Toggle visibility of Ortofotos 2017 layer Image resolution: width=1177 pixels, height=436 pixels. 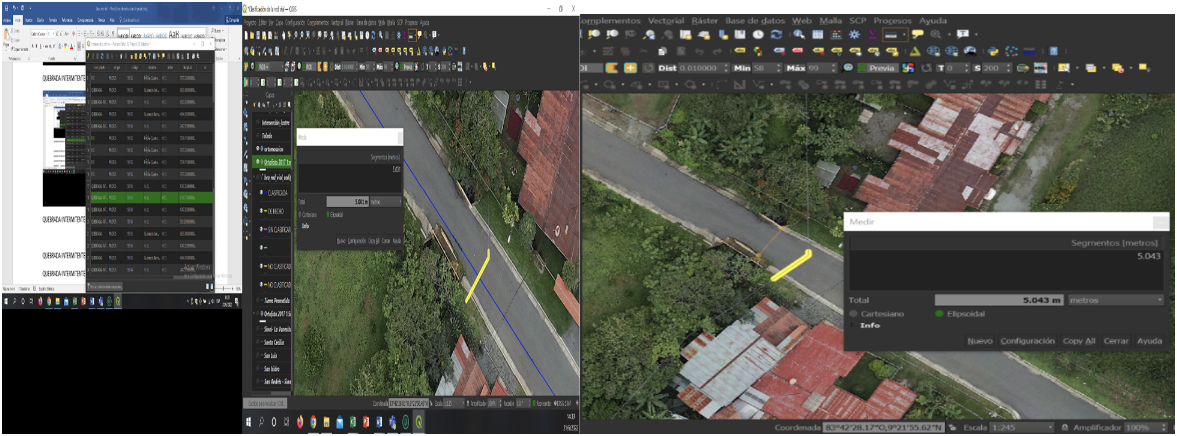tap(260, 162)
